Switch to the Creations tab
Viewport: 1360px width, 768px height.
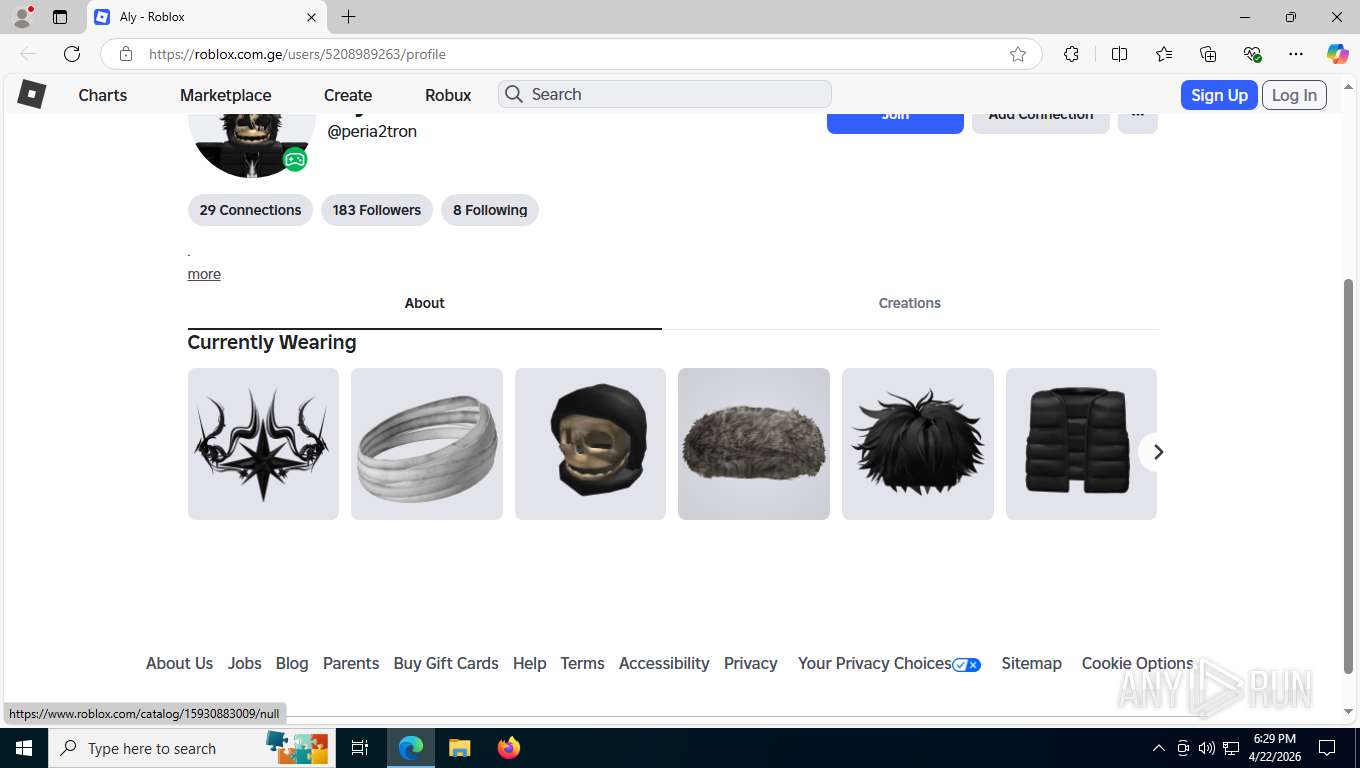(x=910, y=303)
